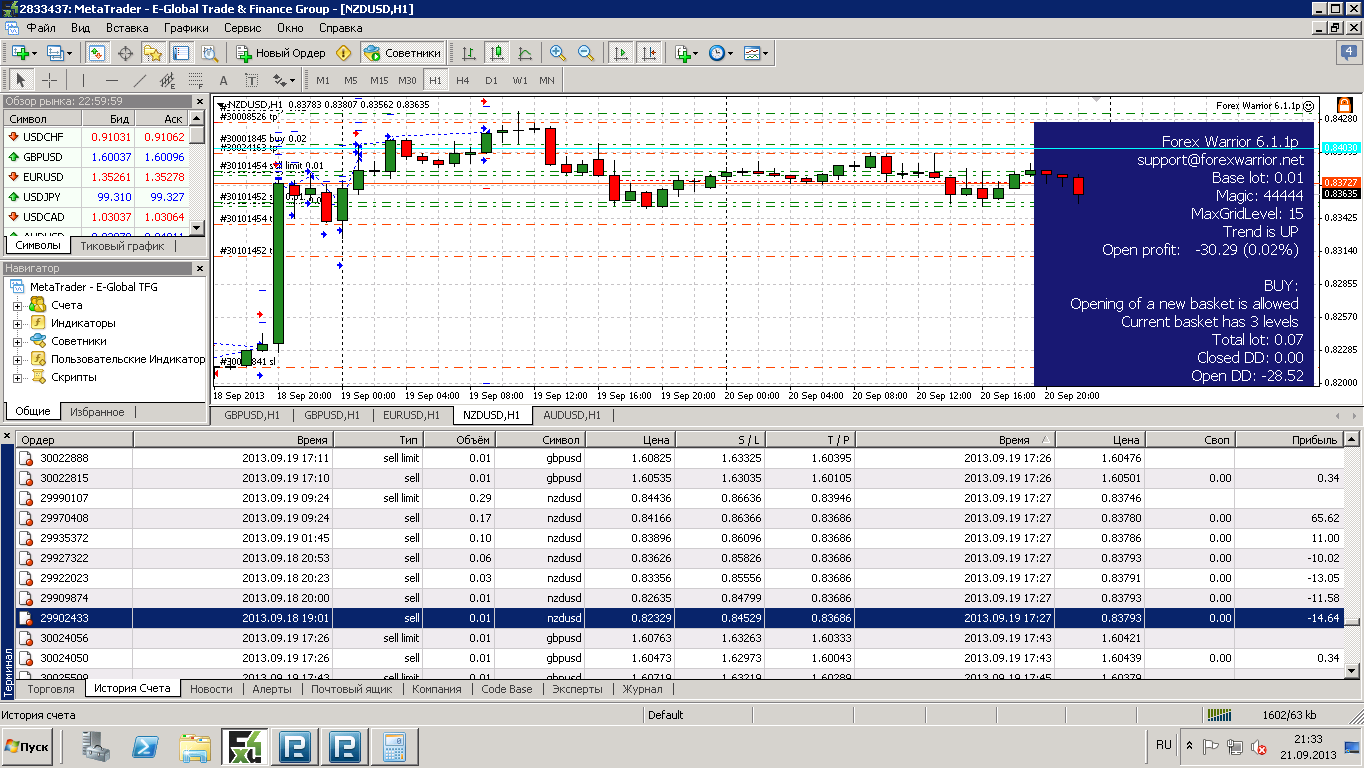1364x768 pixels.
Task: Switch chart to line chart style
Action: pyautogui.click(x=524, y=53)
